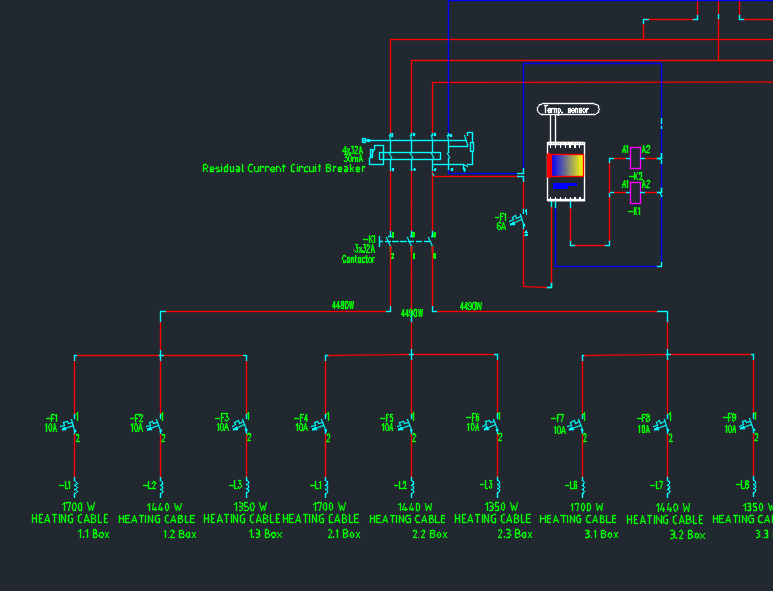
Task: Select the -F9 10A breaker symbol
Action: (748, 426)
